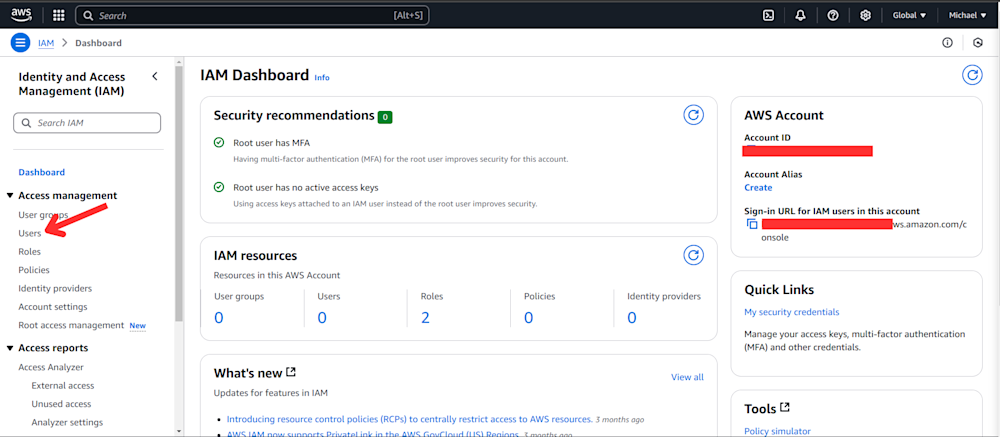
Task: Copy the sign-in URL for IAM users
Action: tap(752, 224)
